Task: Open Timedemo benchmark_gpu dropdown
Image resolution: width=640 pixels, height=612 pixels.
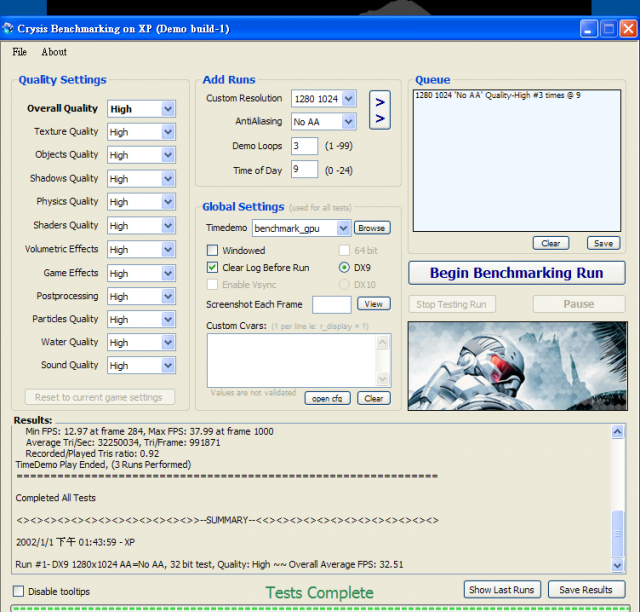Action: point(343,228)
